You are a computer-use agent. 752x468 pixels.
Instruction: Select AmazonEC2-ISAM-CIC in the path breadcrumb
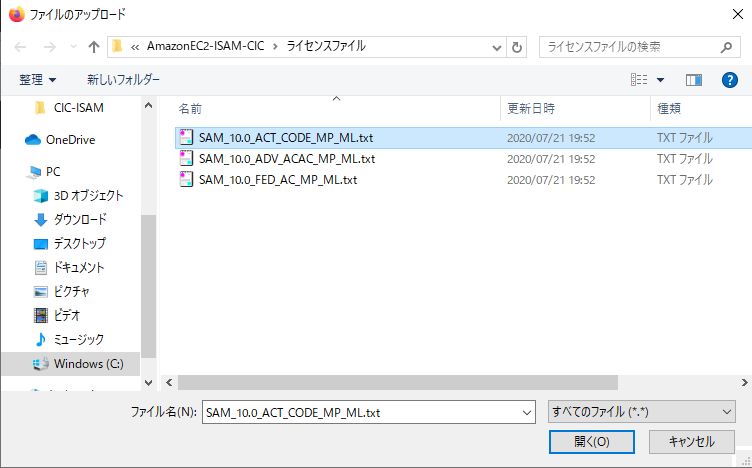tap(205, 47)
